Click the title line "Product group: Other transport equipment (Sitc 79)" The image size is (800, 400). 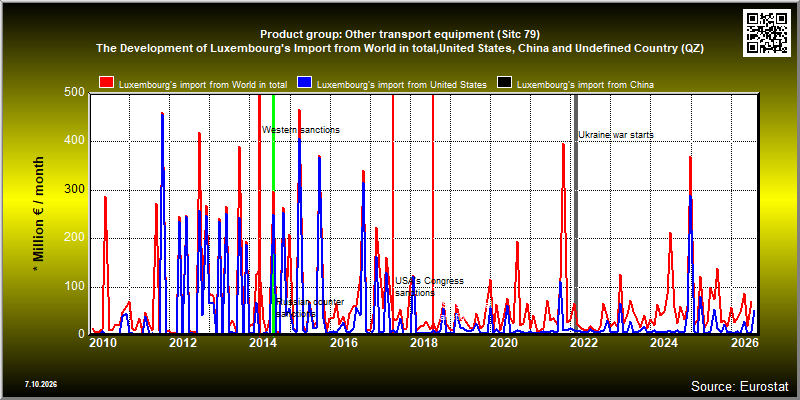pos(400,34)
